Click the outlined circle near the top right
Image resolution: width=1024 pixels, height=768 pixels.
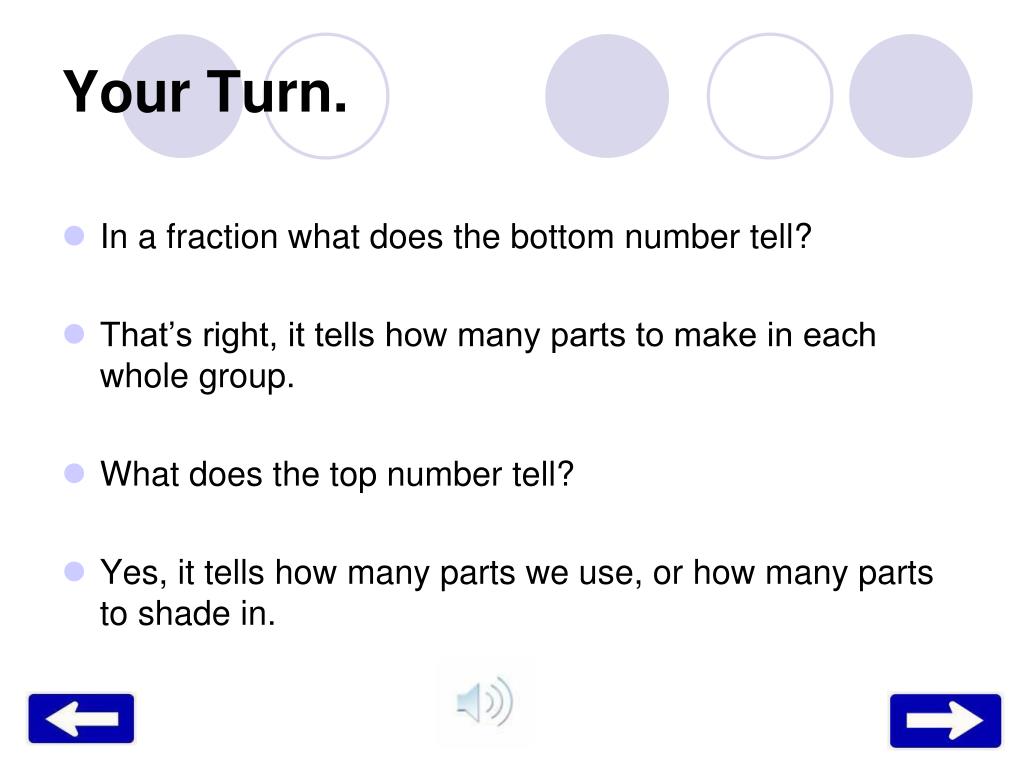click(770, 96)
